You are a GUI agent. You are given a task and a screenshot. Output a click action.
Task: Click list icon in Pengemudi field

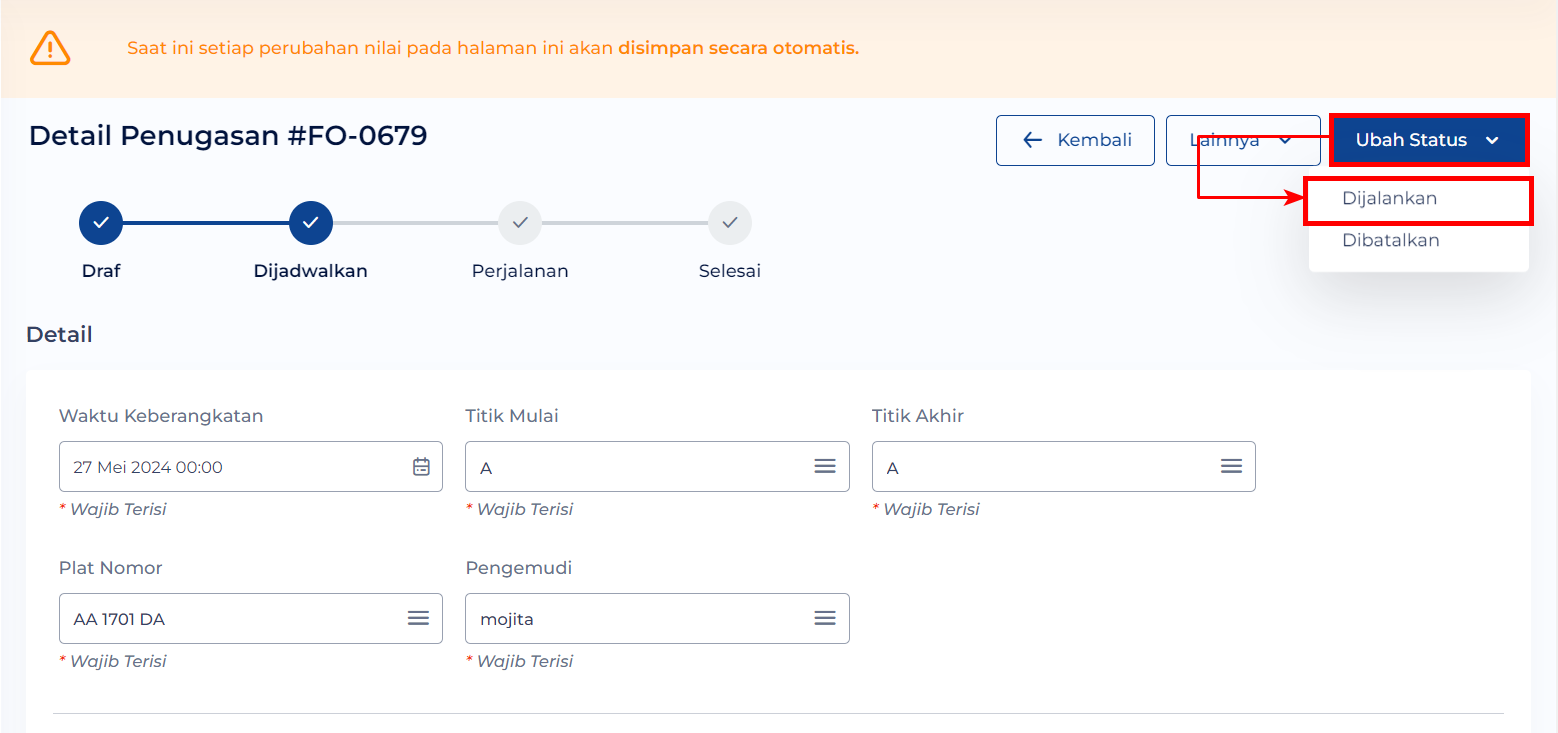(825, 619)
